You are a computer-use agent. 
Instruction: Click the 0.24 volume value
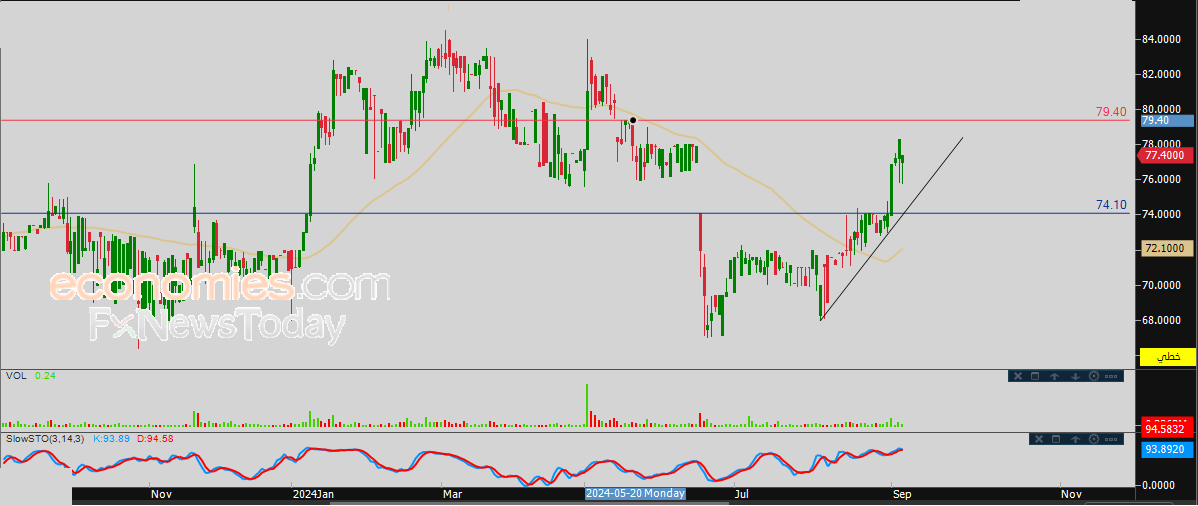pos(45,375)
